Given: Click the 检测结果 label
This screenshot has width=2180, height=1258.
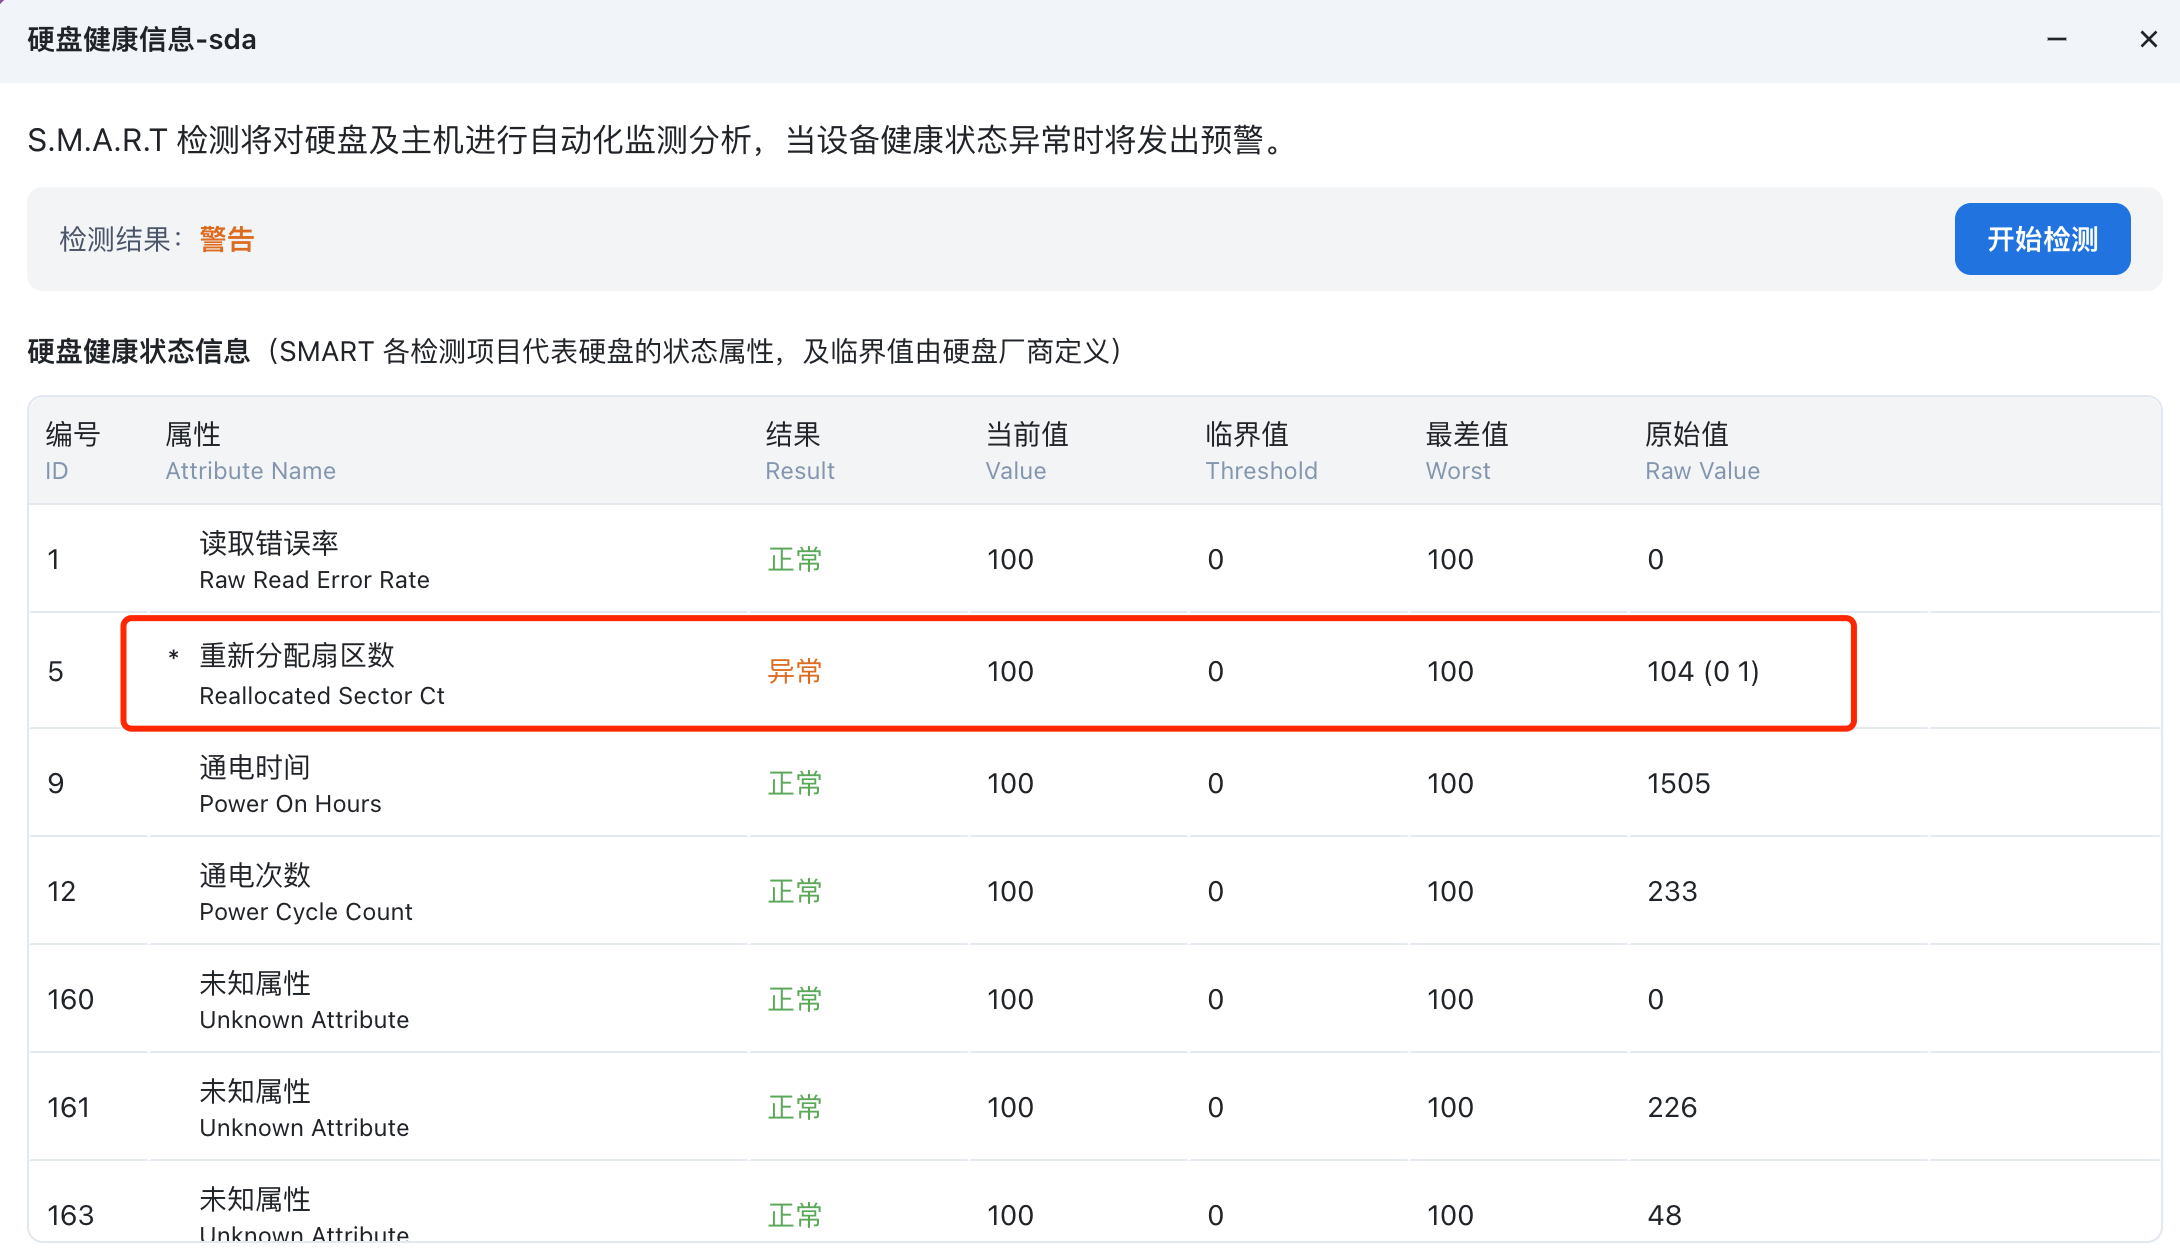Looking at the screenshot, I should (x=121, y=239).
